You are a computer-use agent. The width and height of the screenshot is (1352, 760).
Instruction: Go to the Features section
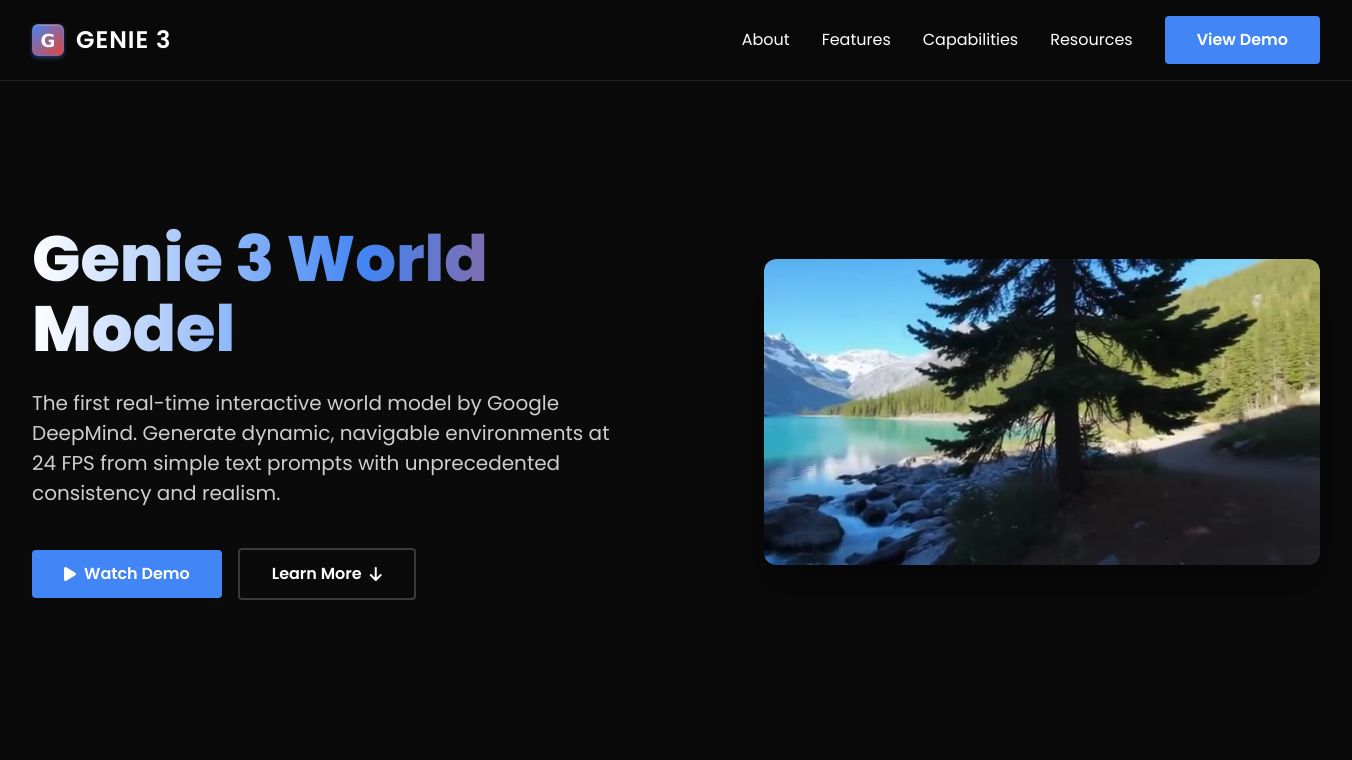tap(856, 40)
